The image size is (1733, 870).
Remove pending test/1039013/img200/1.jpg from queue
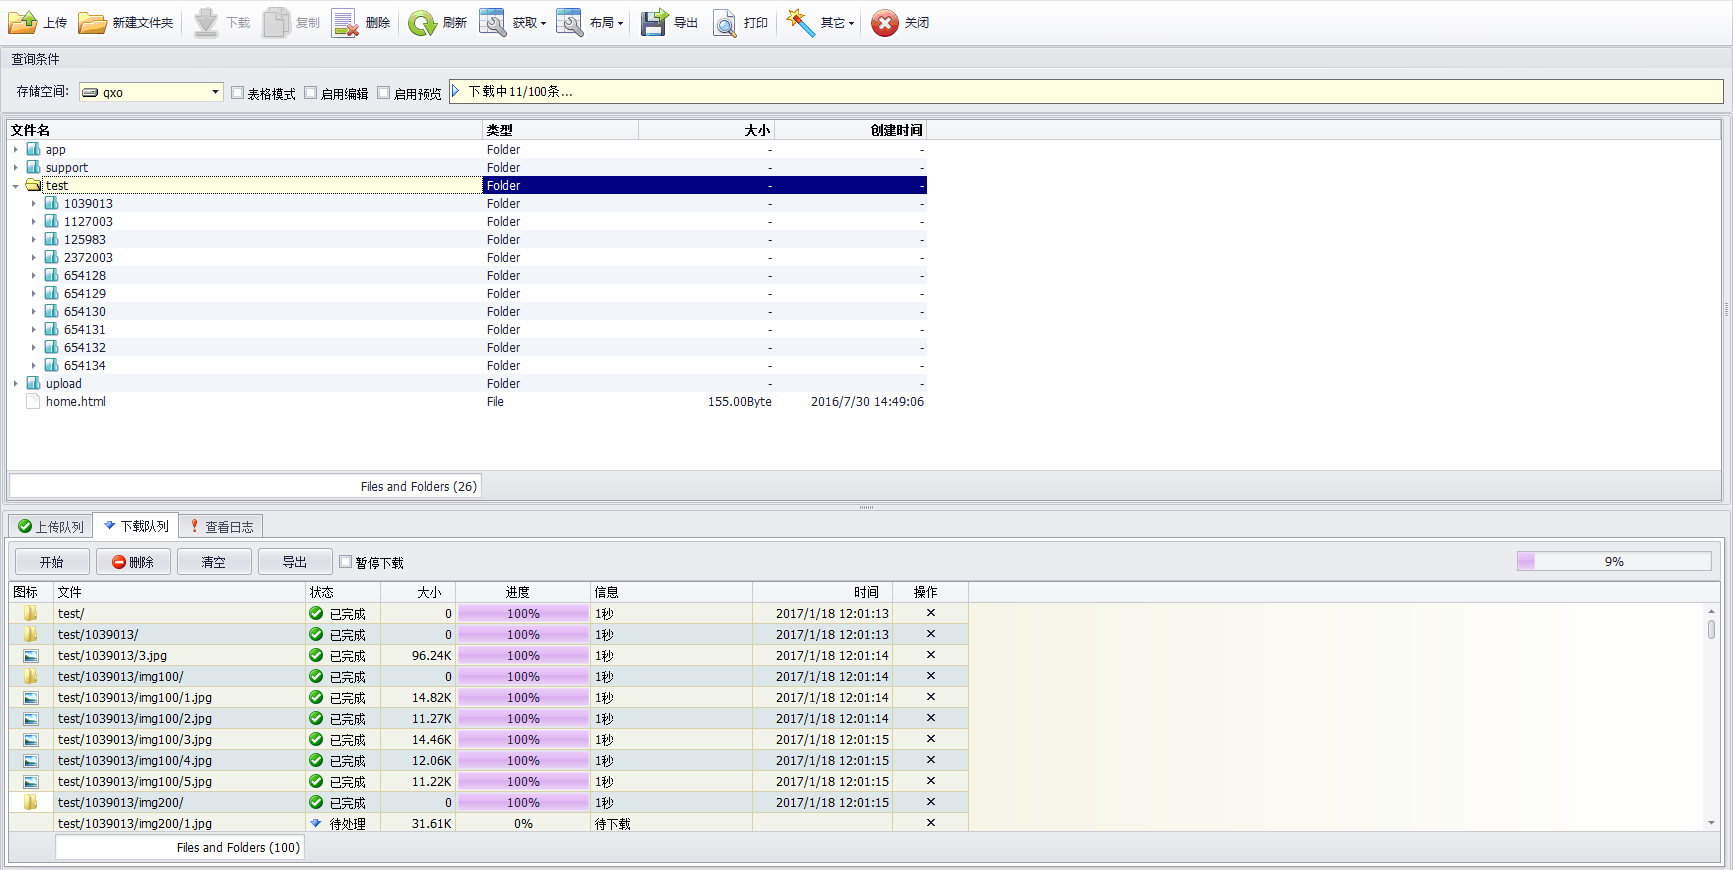point(931,823)
